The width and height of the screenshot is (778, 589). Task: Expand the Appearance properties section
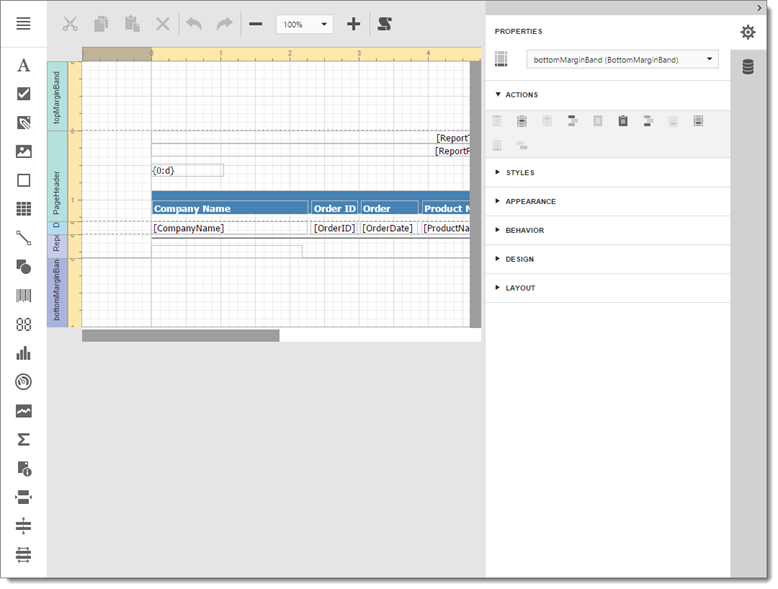[530, 202]
